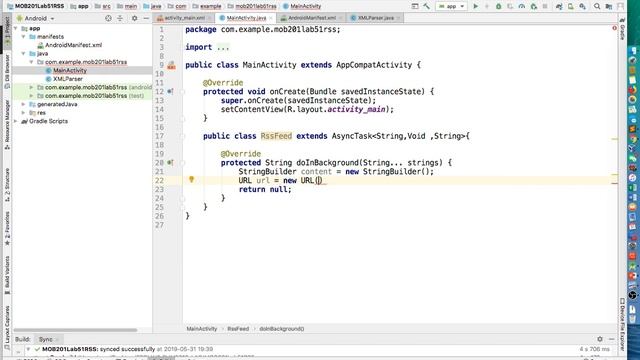Open the Gradle tool window tab
This screenshot has width=640, height=360.
click(622, 29)
